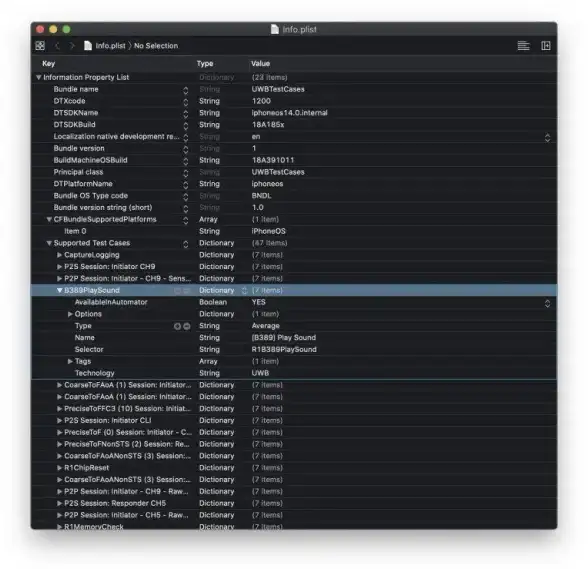Toggle the editor options lines icon

point(524,46)
